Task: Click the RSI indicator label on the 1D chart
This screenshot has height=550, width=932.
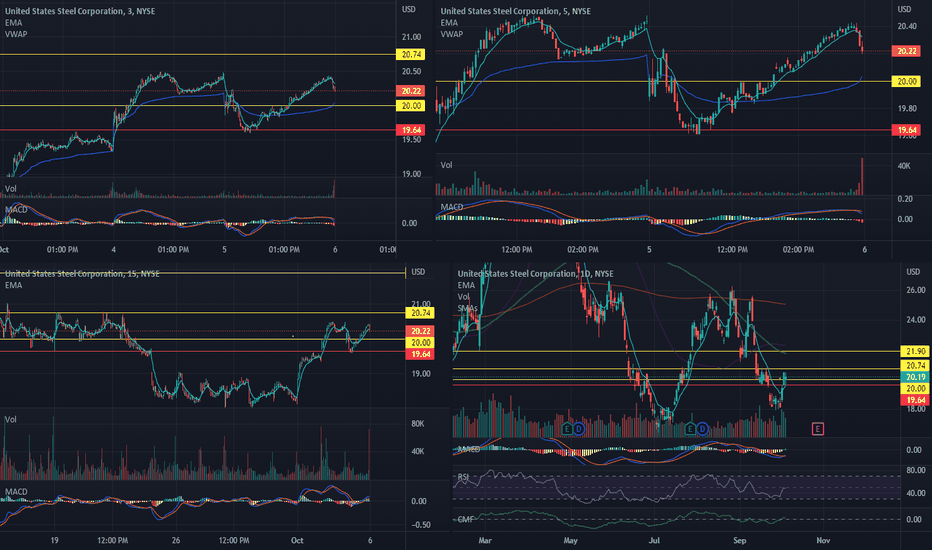Action: click(x=464, y=477)
